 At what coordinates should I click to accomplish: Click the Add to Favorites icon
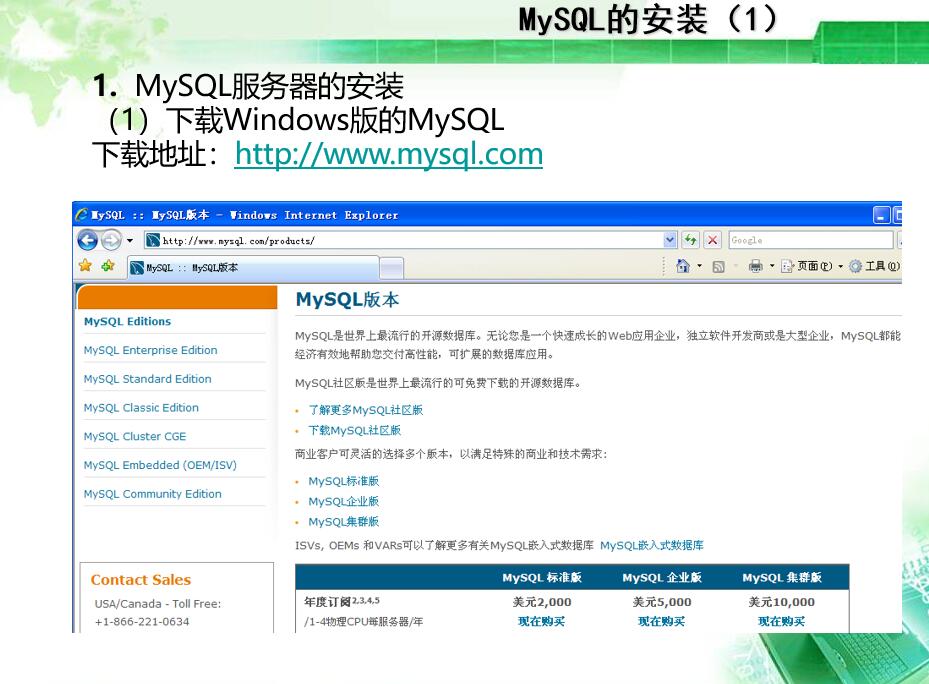[108, 266]
